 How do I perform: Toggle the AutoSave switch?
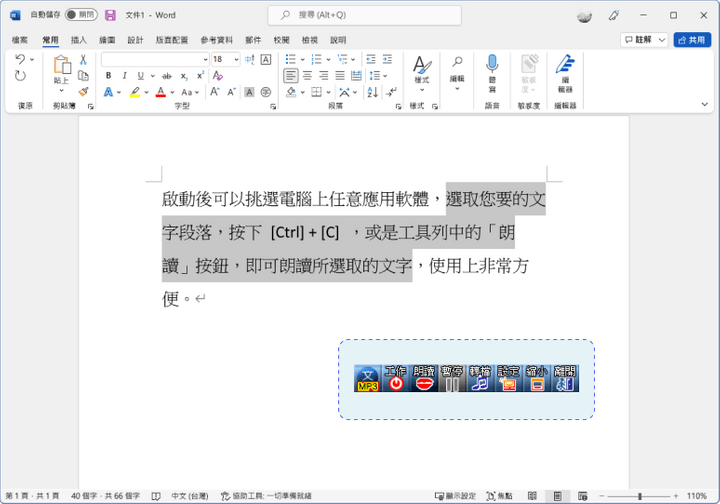click(x=81, y=15)
